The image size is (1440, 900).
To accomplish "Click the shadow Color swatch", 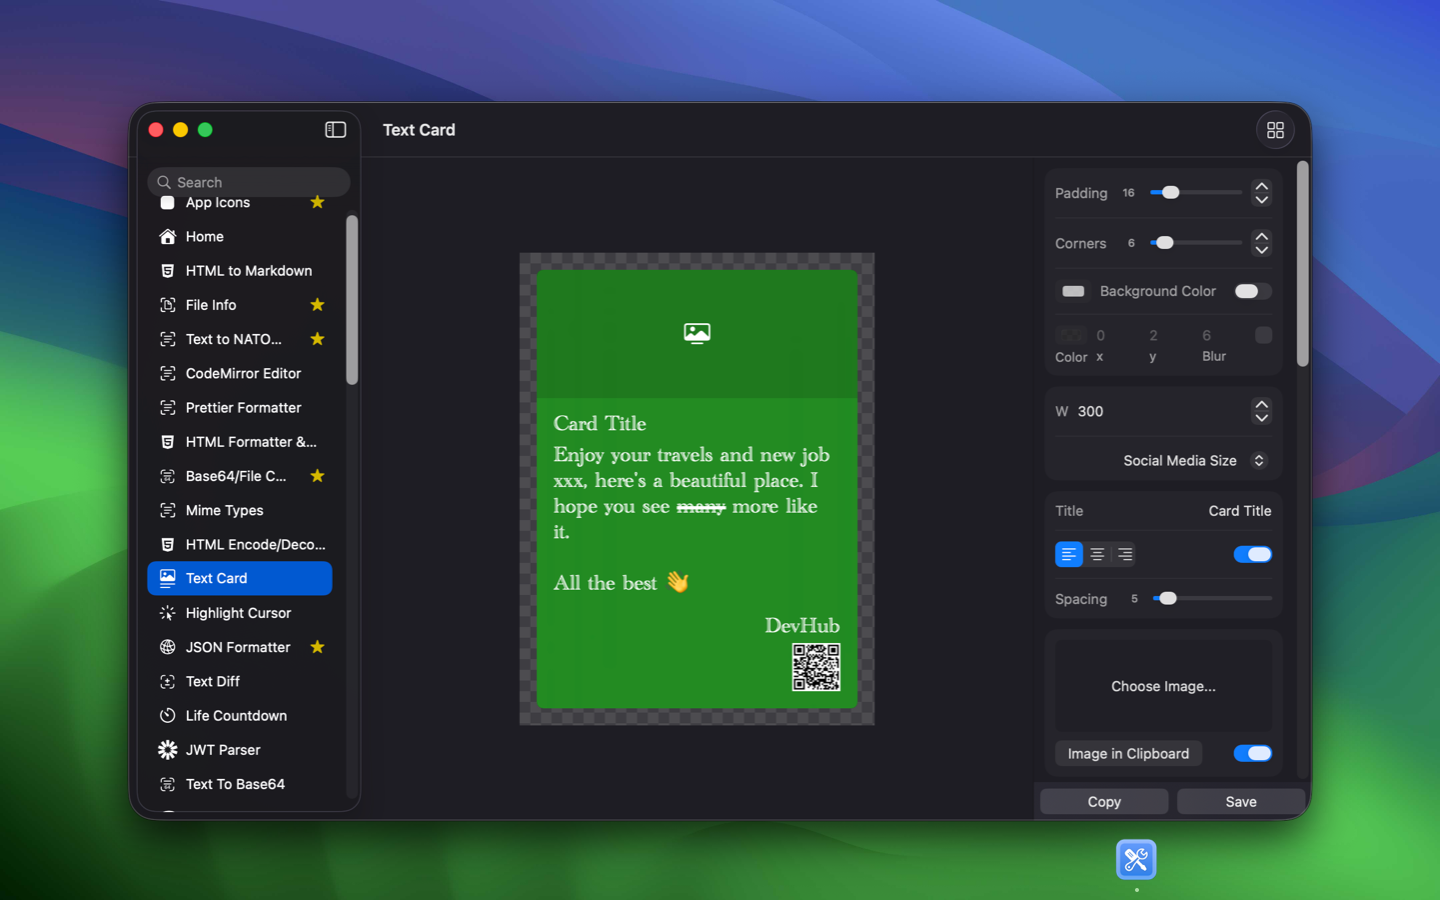I will [1070, 335].
